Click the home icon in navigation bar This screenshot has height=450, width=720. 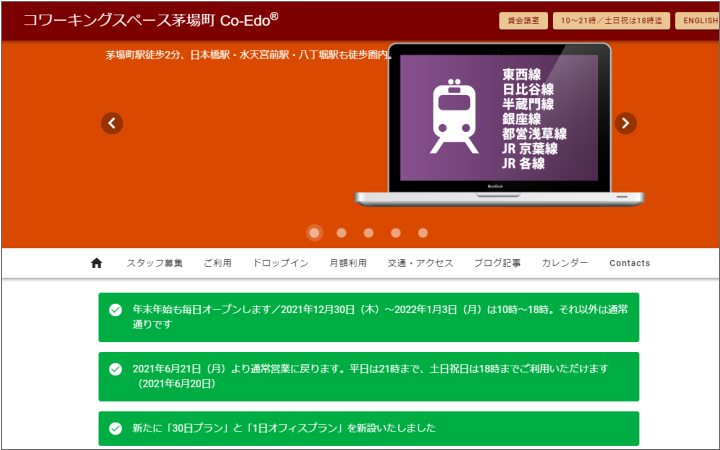pyautogui.click(x=96, y=263)
